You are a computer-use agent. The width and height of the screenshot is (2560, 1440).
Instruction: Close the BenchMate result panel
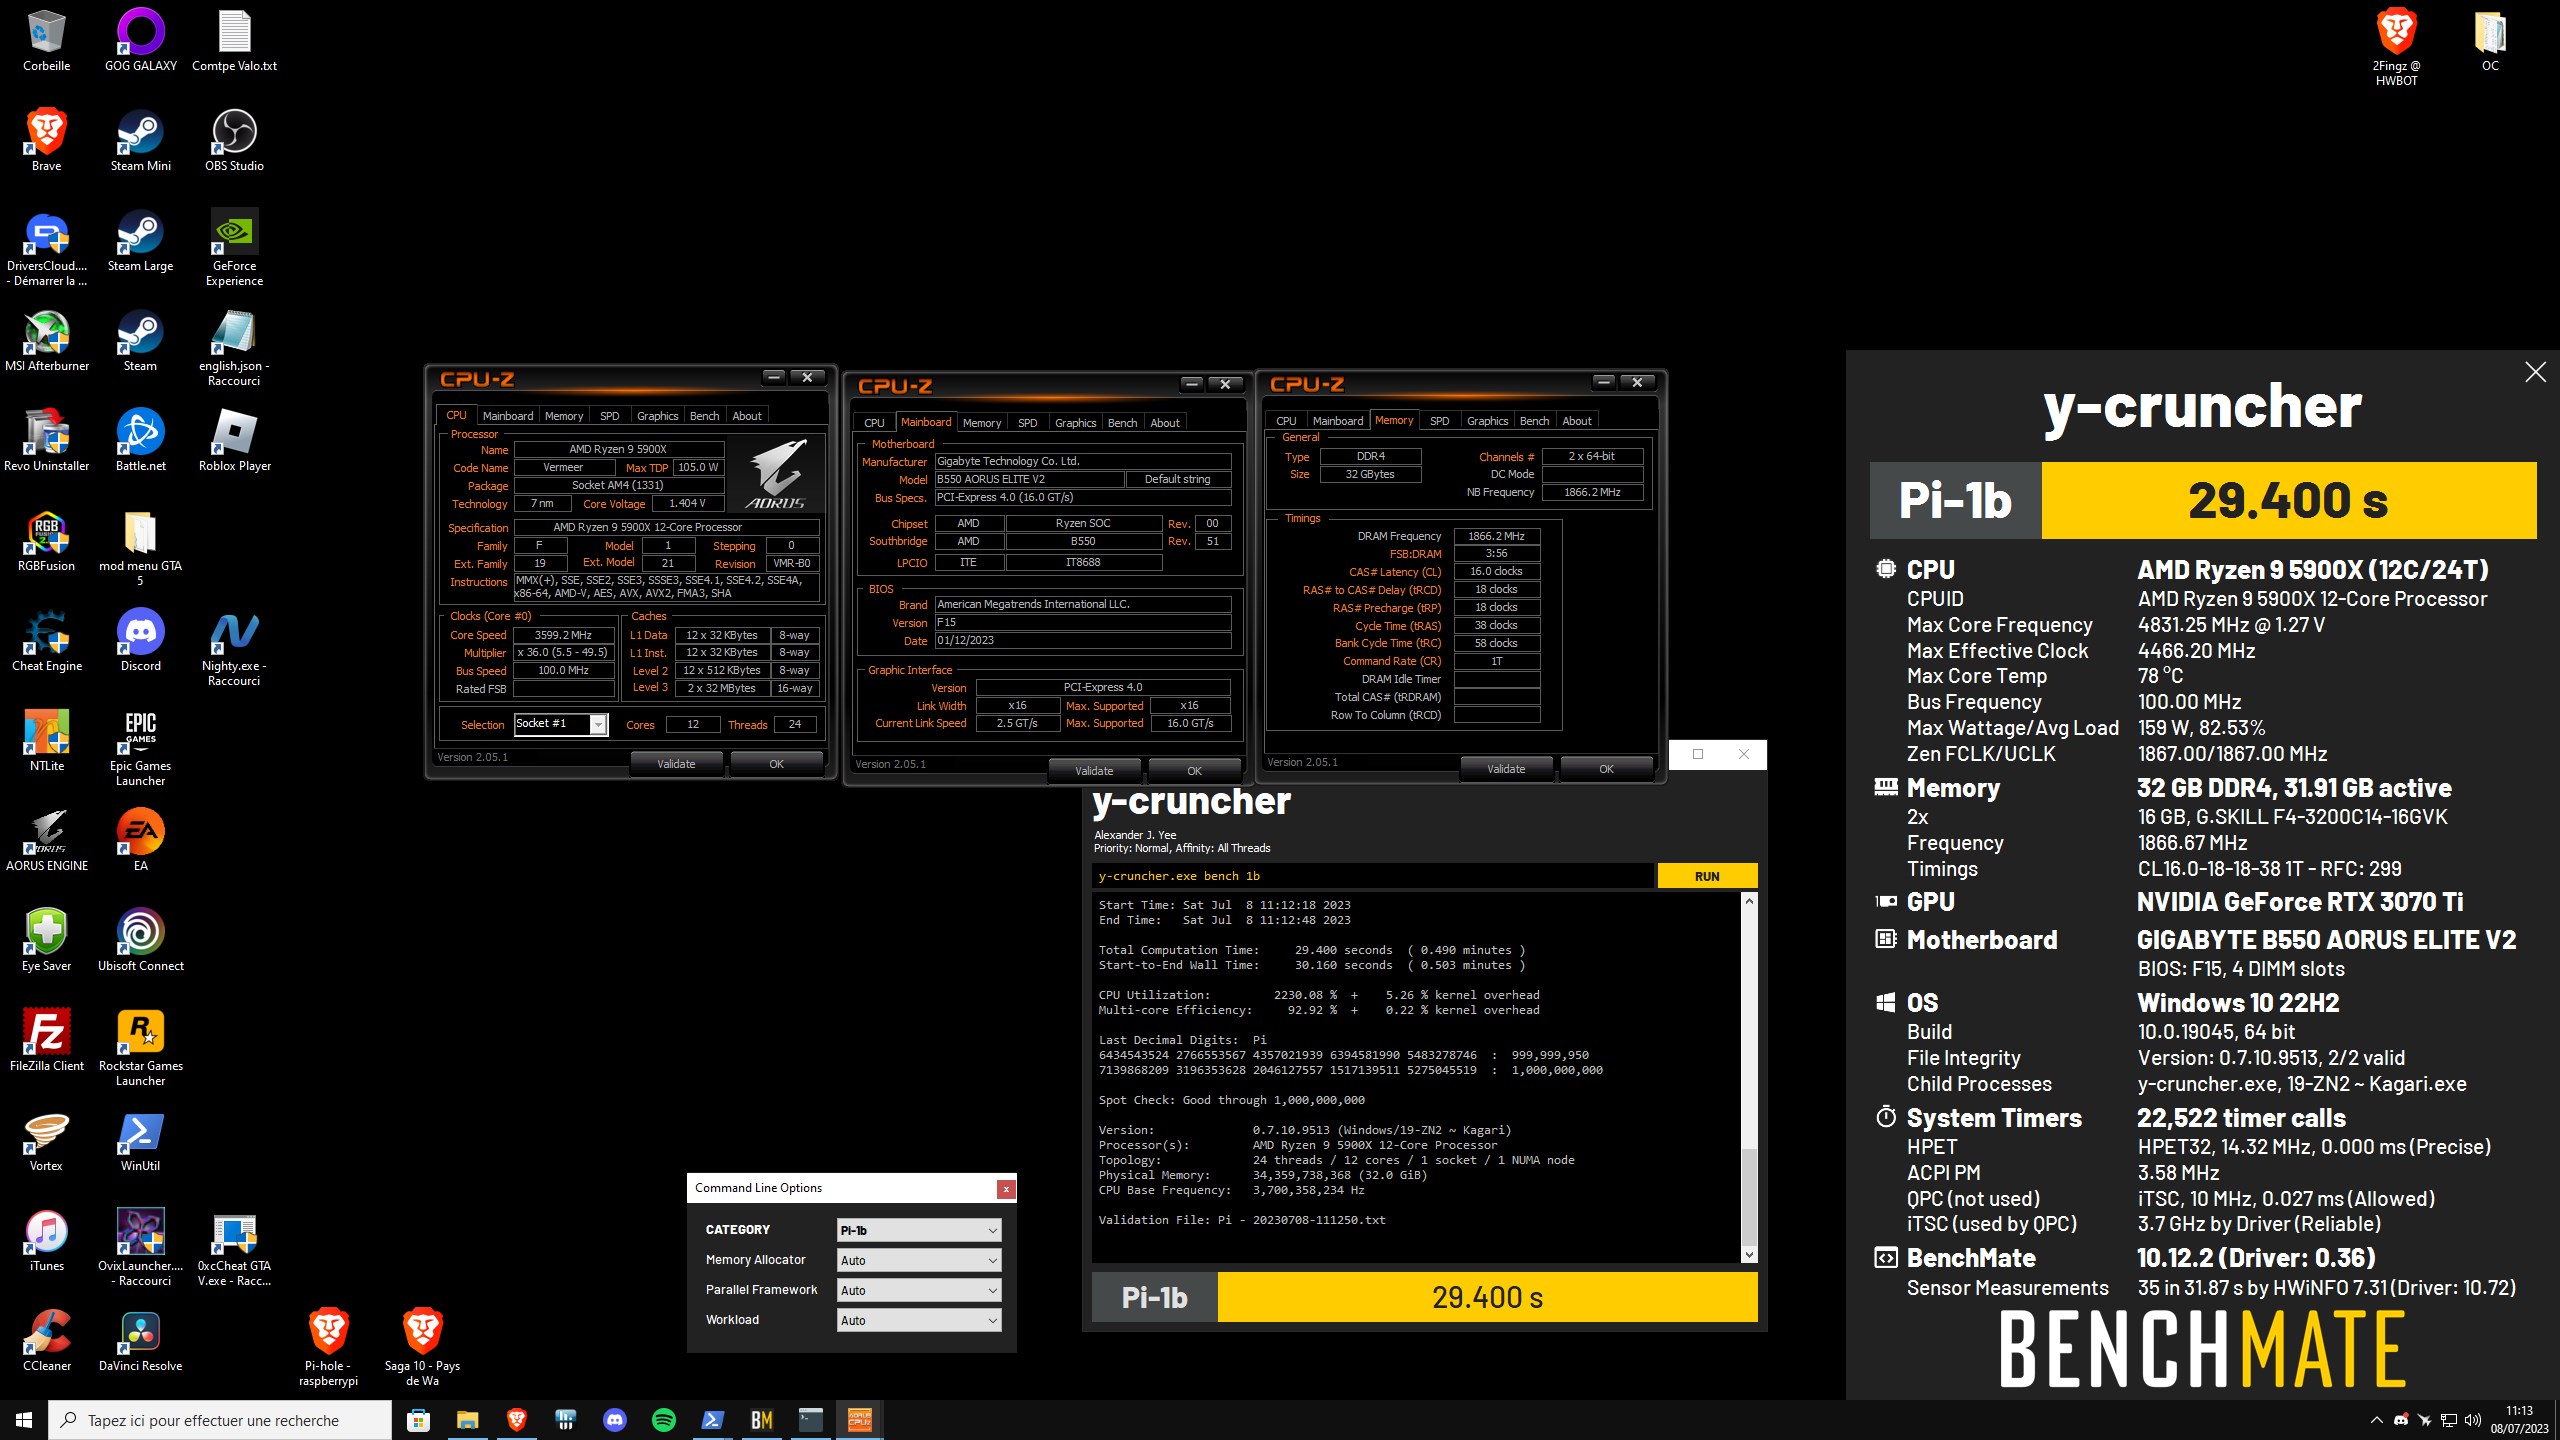point(2535,372)
